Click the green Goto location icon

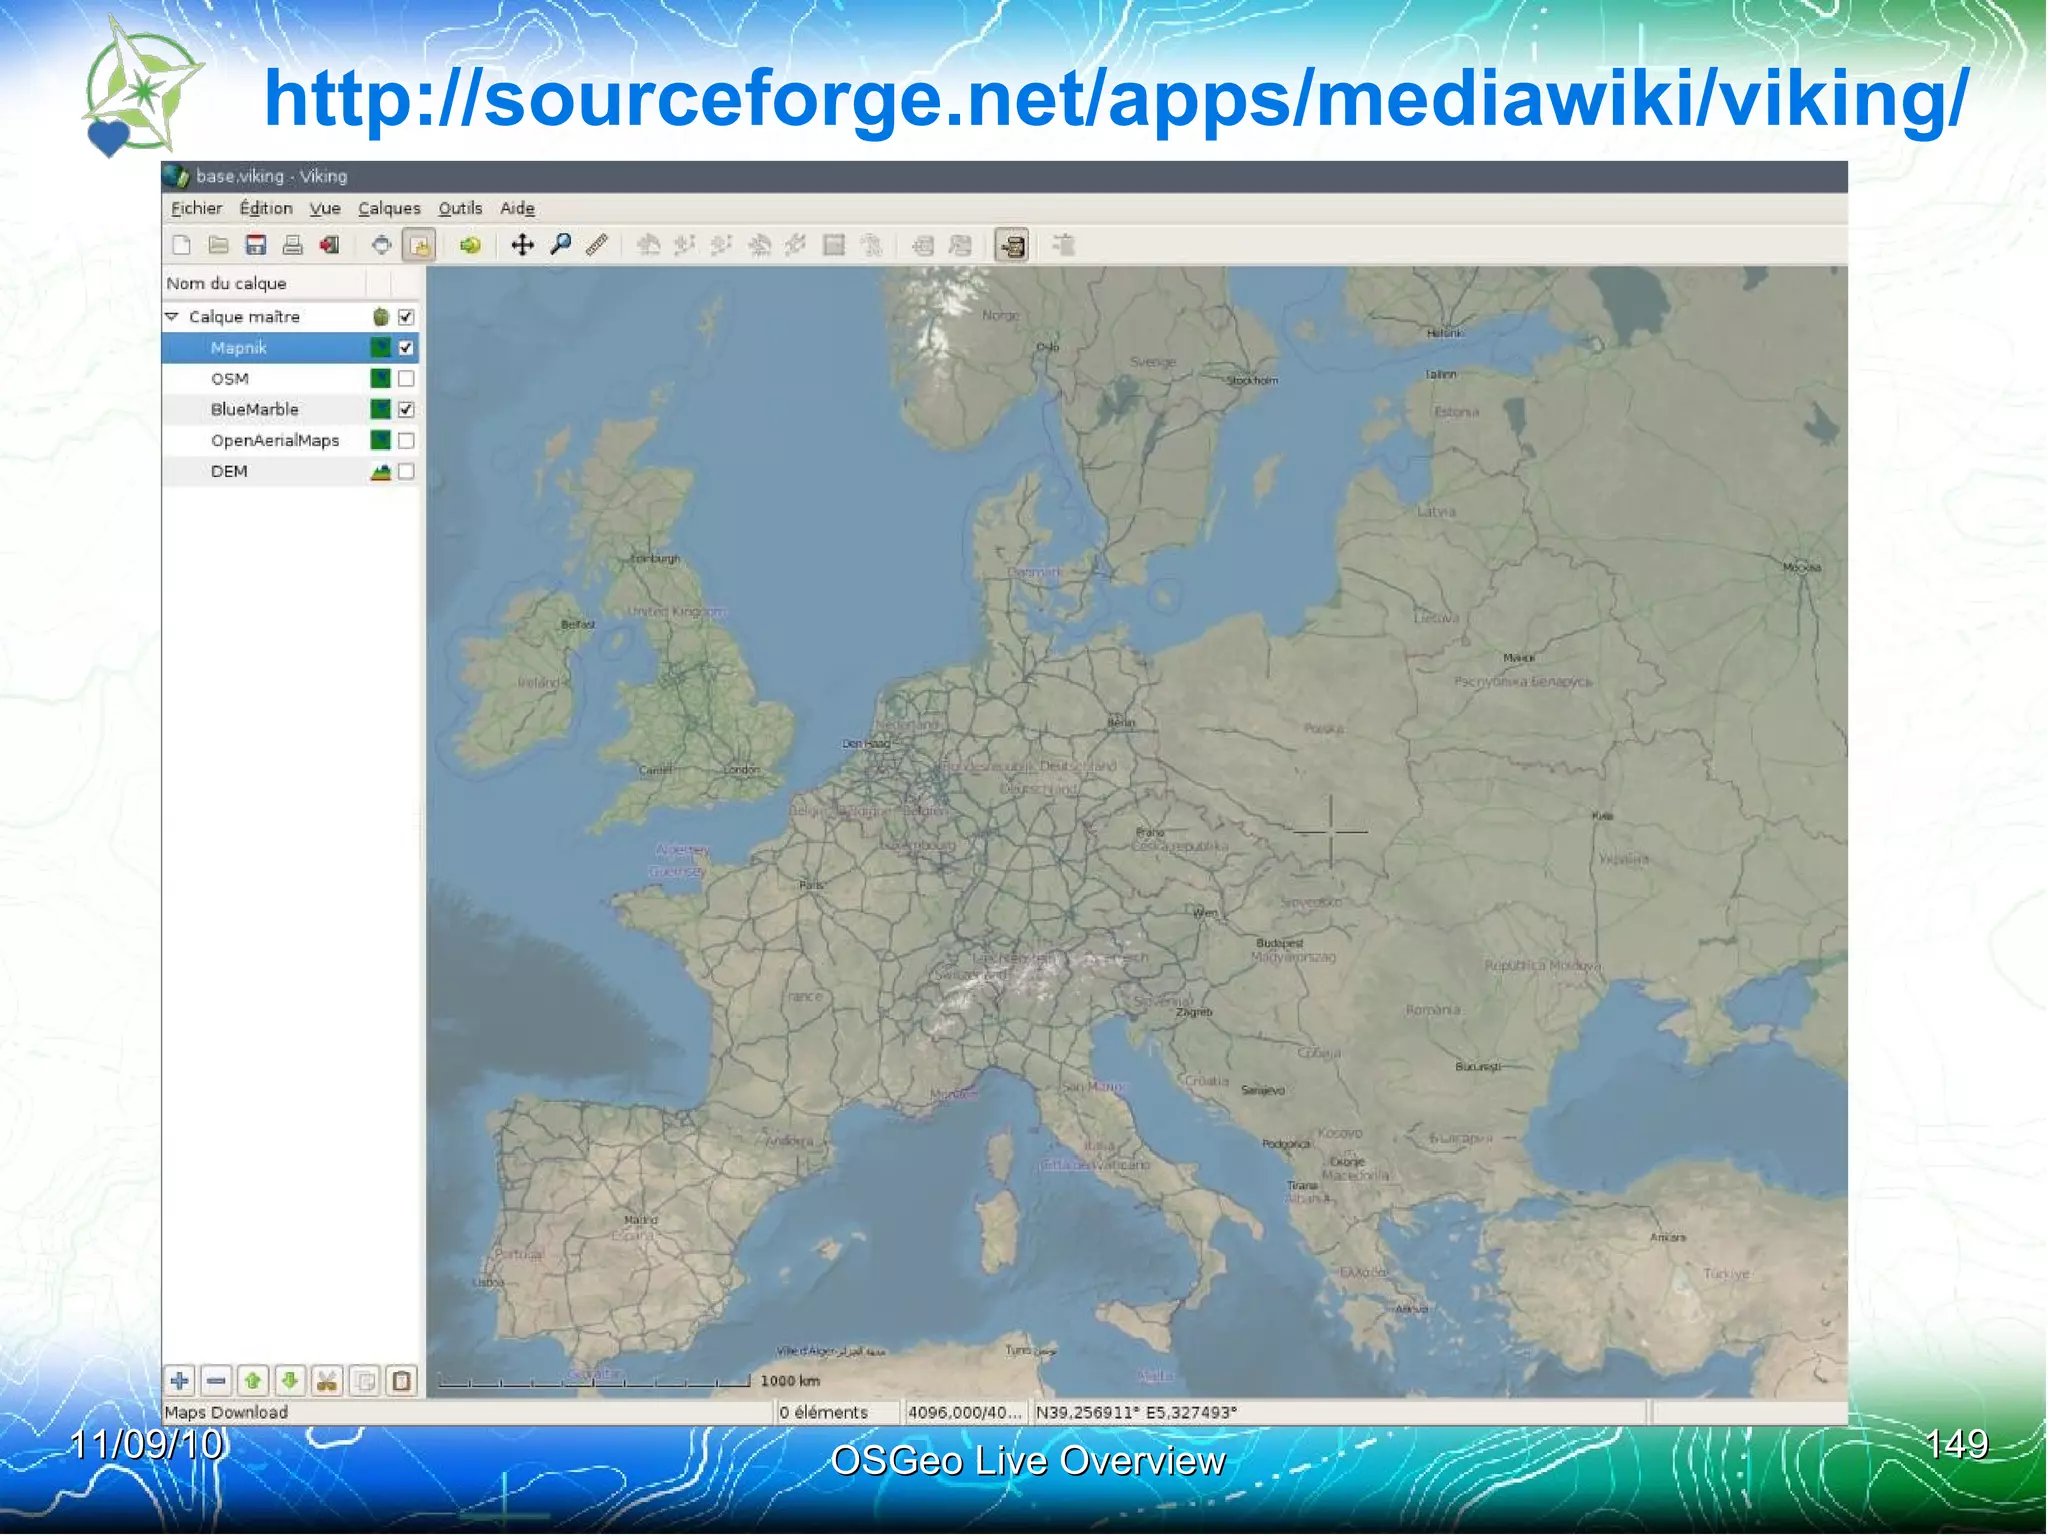coord(470,245)
